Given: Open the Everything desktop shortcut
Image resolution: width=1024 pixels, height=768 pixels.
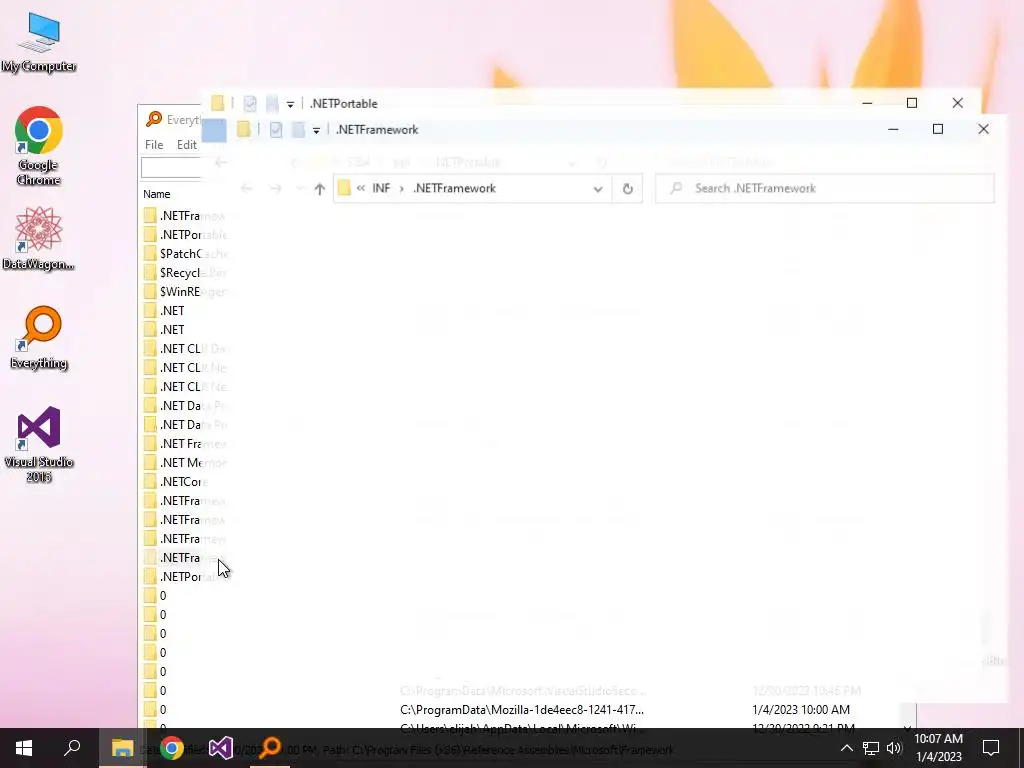Looking at the screenshot, I should click(x=39, y=338).
